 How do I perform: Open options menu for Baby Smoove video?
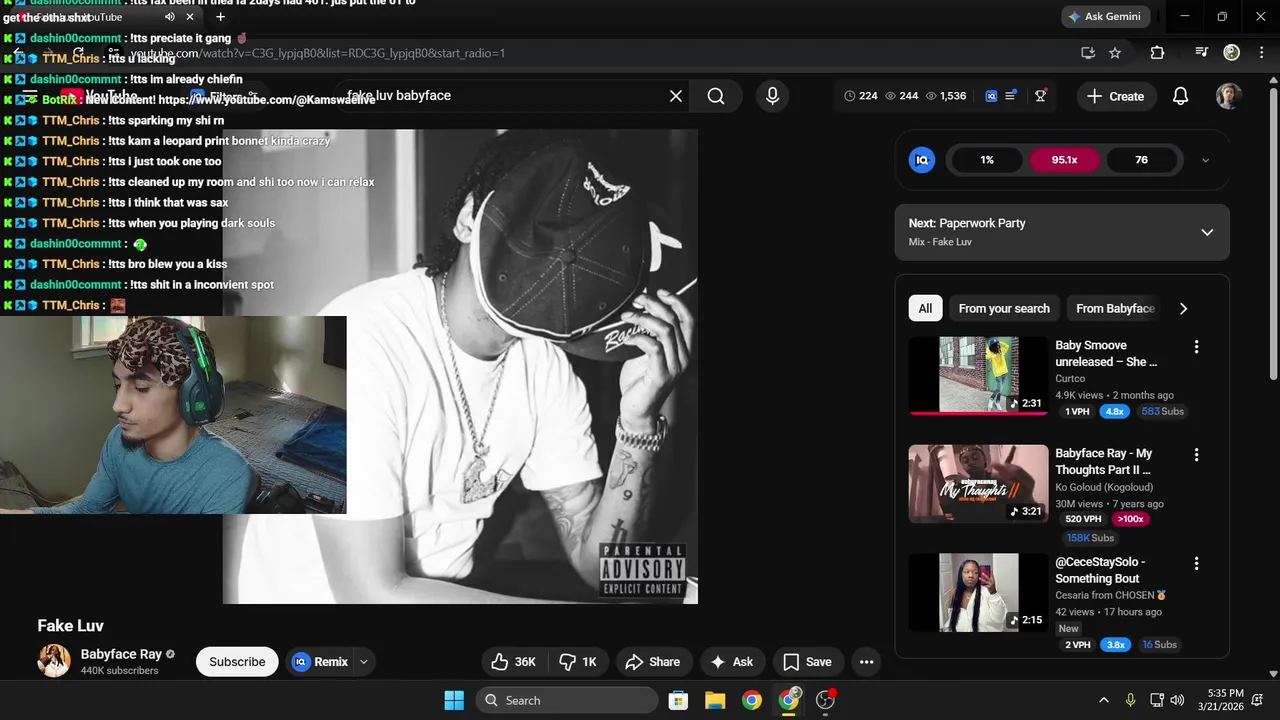(1196, 347)
